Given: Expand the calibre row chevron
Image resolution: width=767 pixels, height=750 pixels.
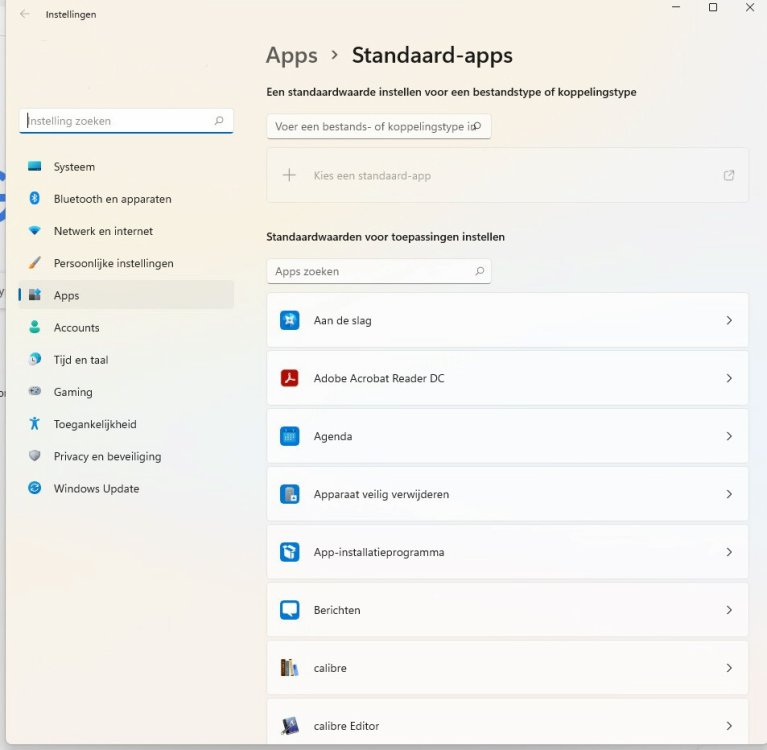Looking at the screenshot, I should (x=729, y=668).
